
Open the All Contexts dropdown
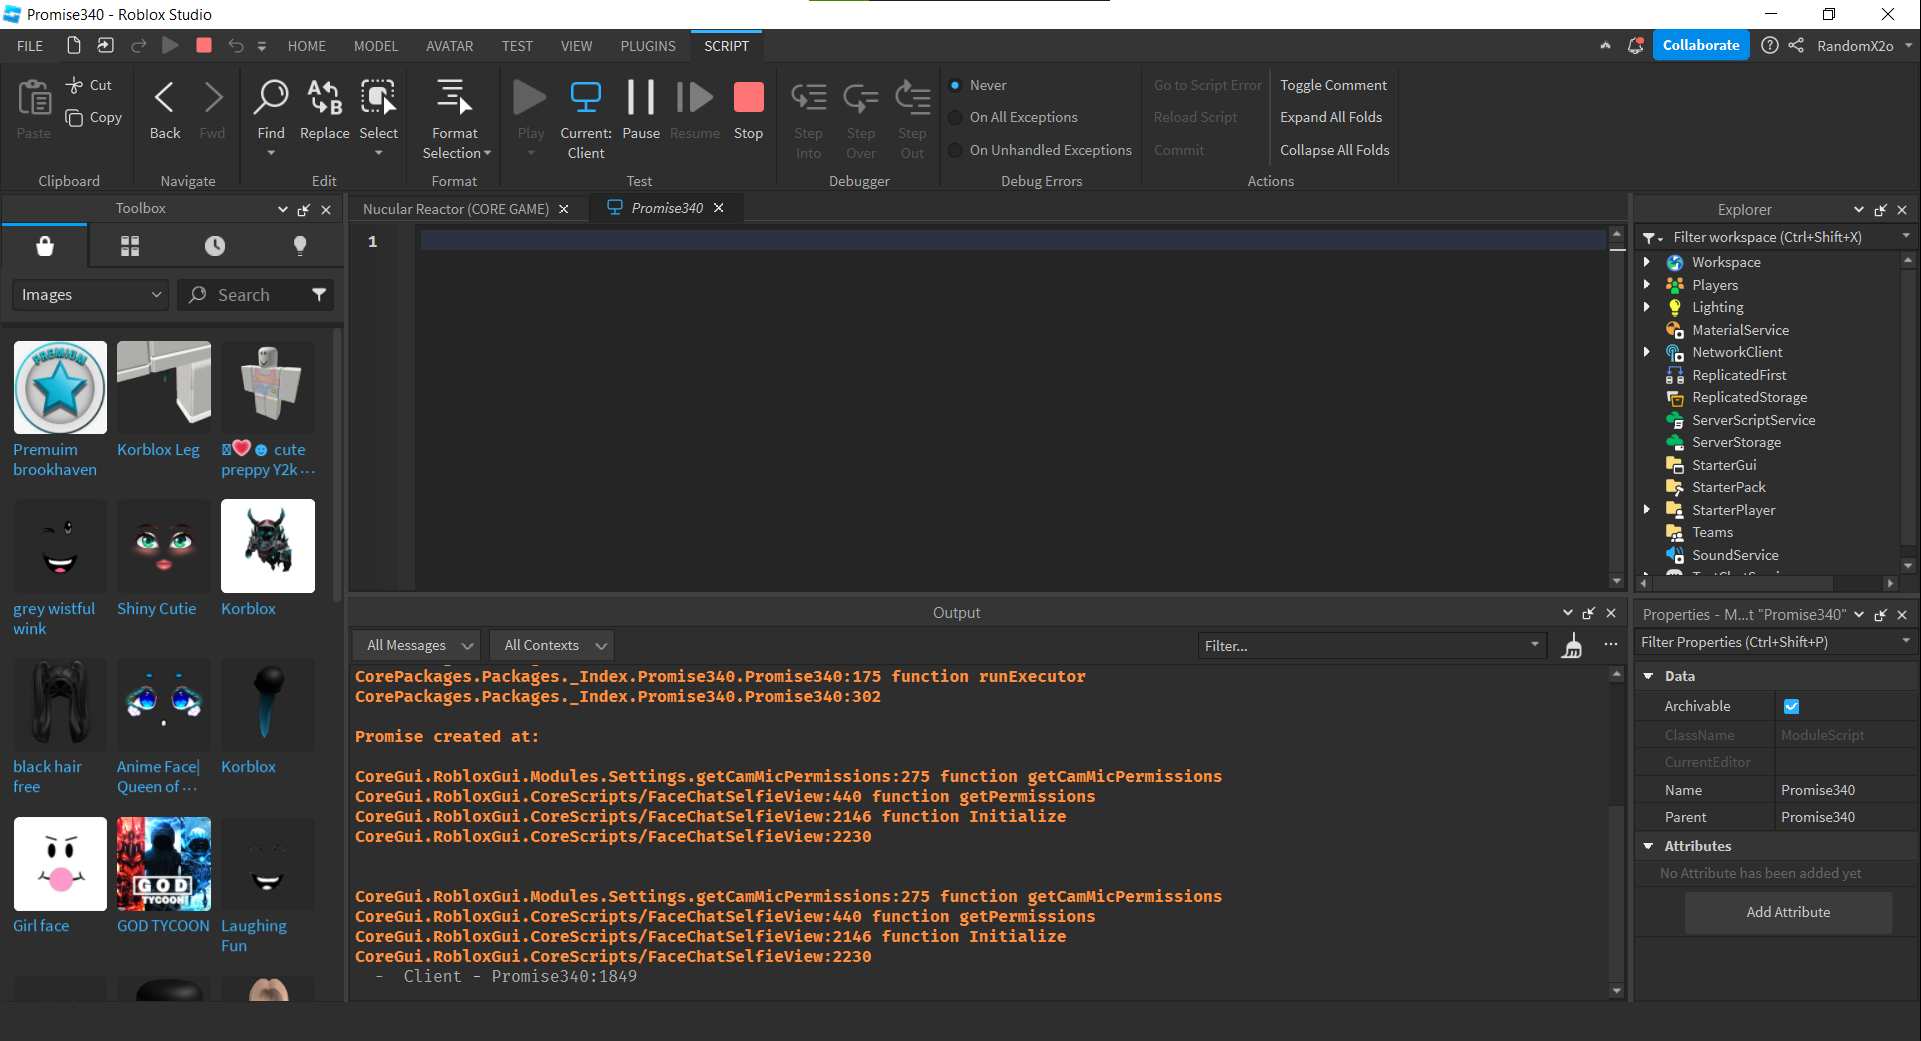click(x=550, y=645)
